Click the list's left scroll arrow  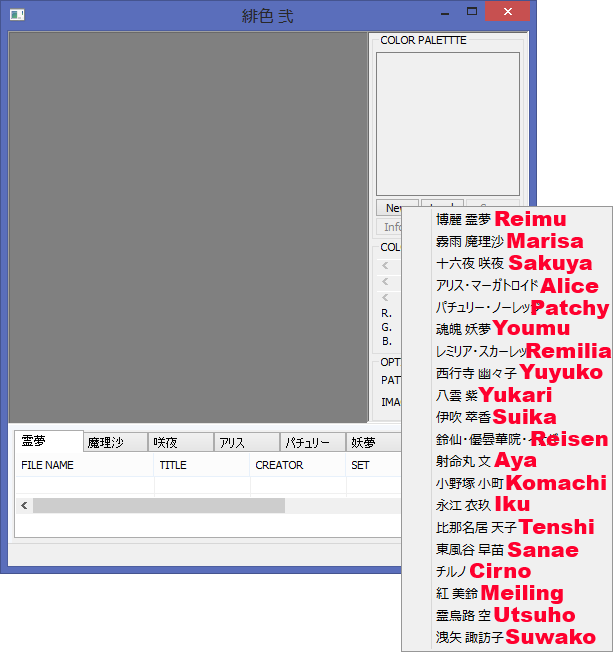pos(24,506)
